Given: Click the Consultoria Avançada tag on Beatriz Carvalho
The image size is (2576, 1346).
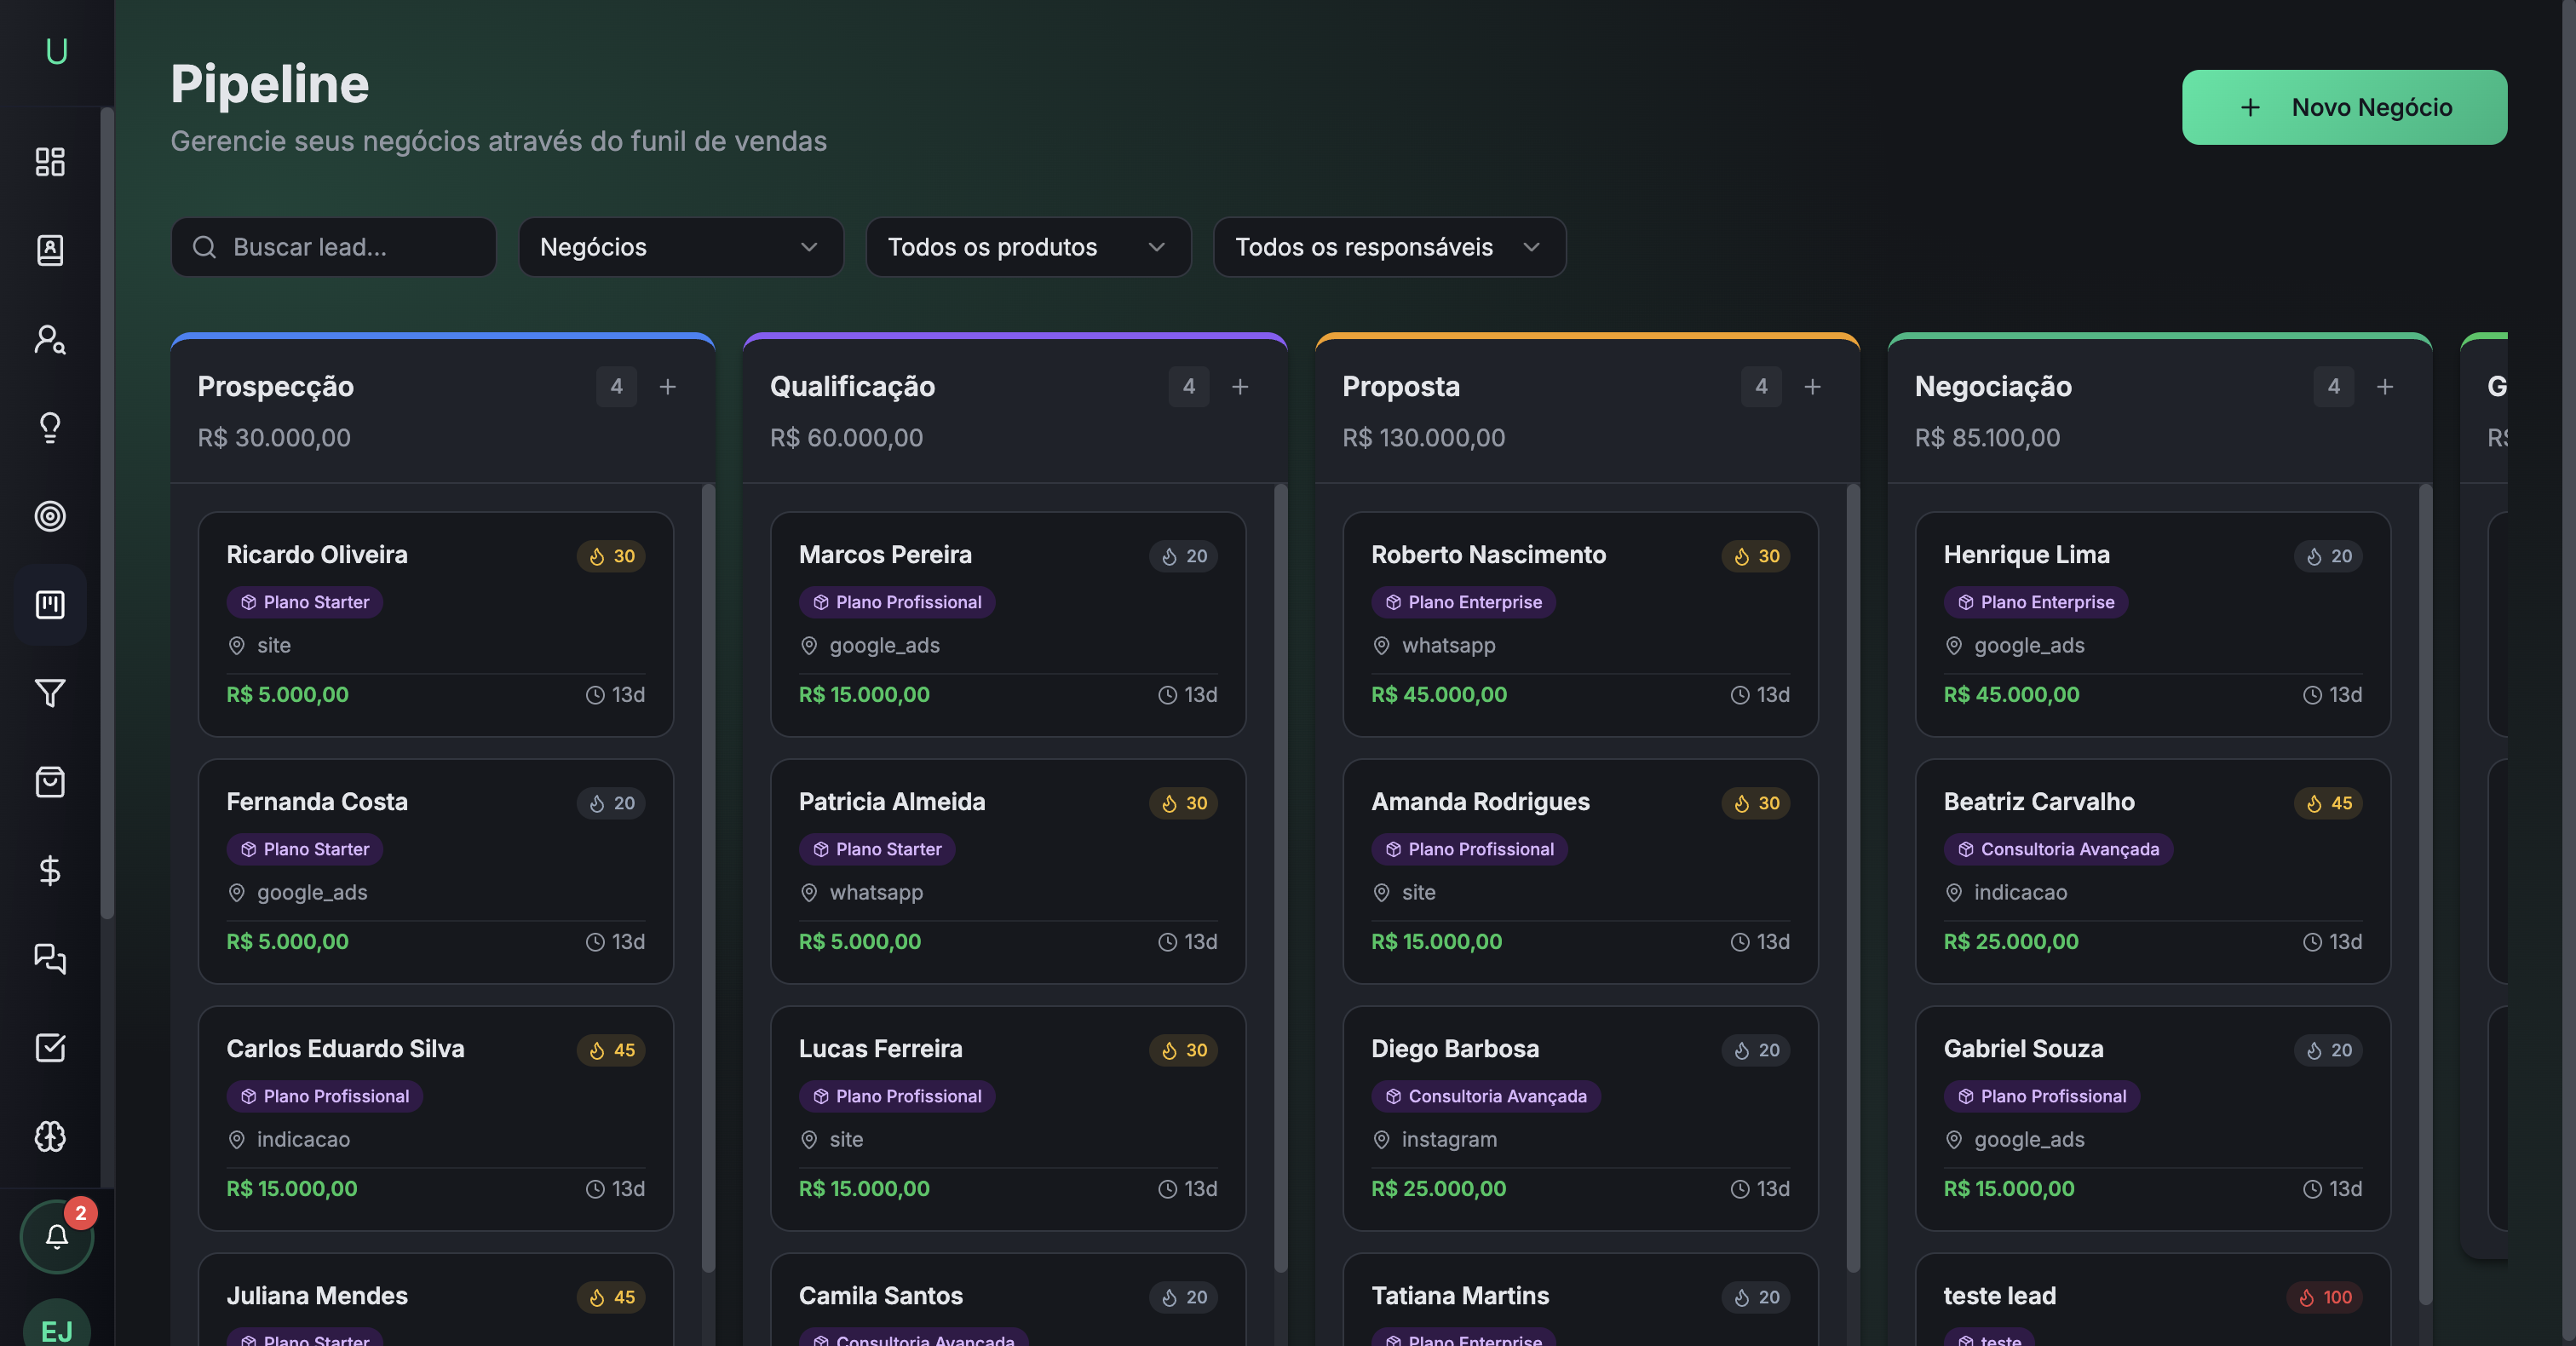Looking at the screenshot, I should (x=2058, y=849).
